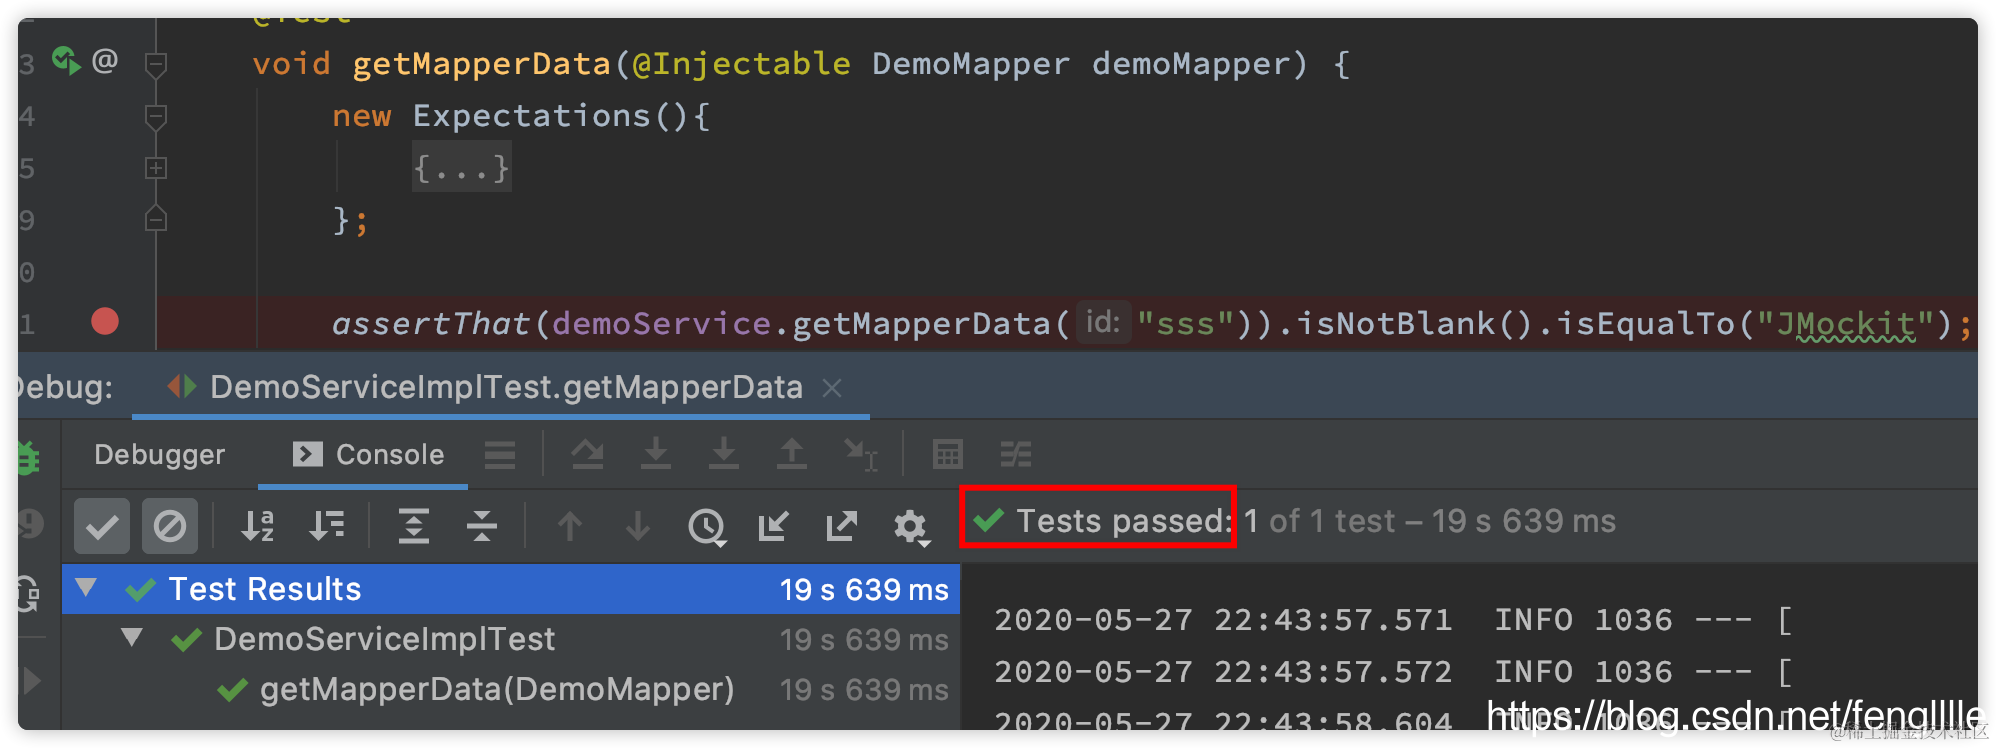This screenshot has width=1996, height=748.
Task: Click the Threads layout icon beside Console tab
Action: 500,455
